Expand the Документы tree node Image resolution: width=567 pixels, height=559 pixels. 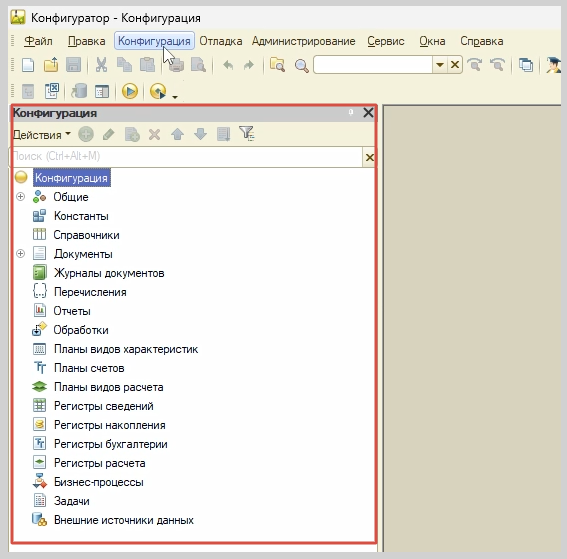(x=21, y=254)
